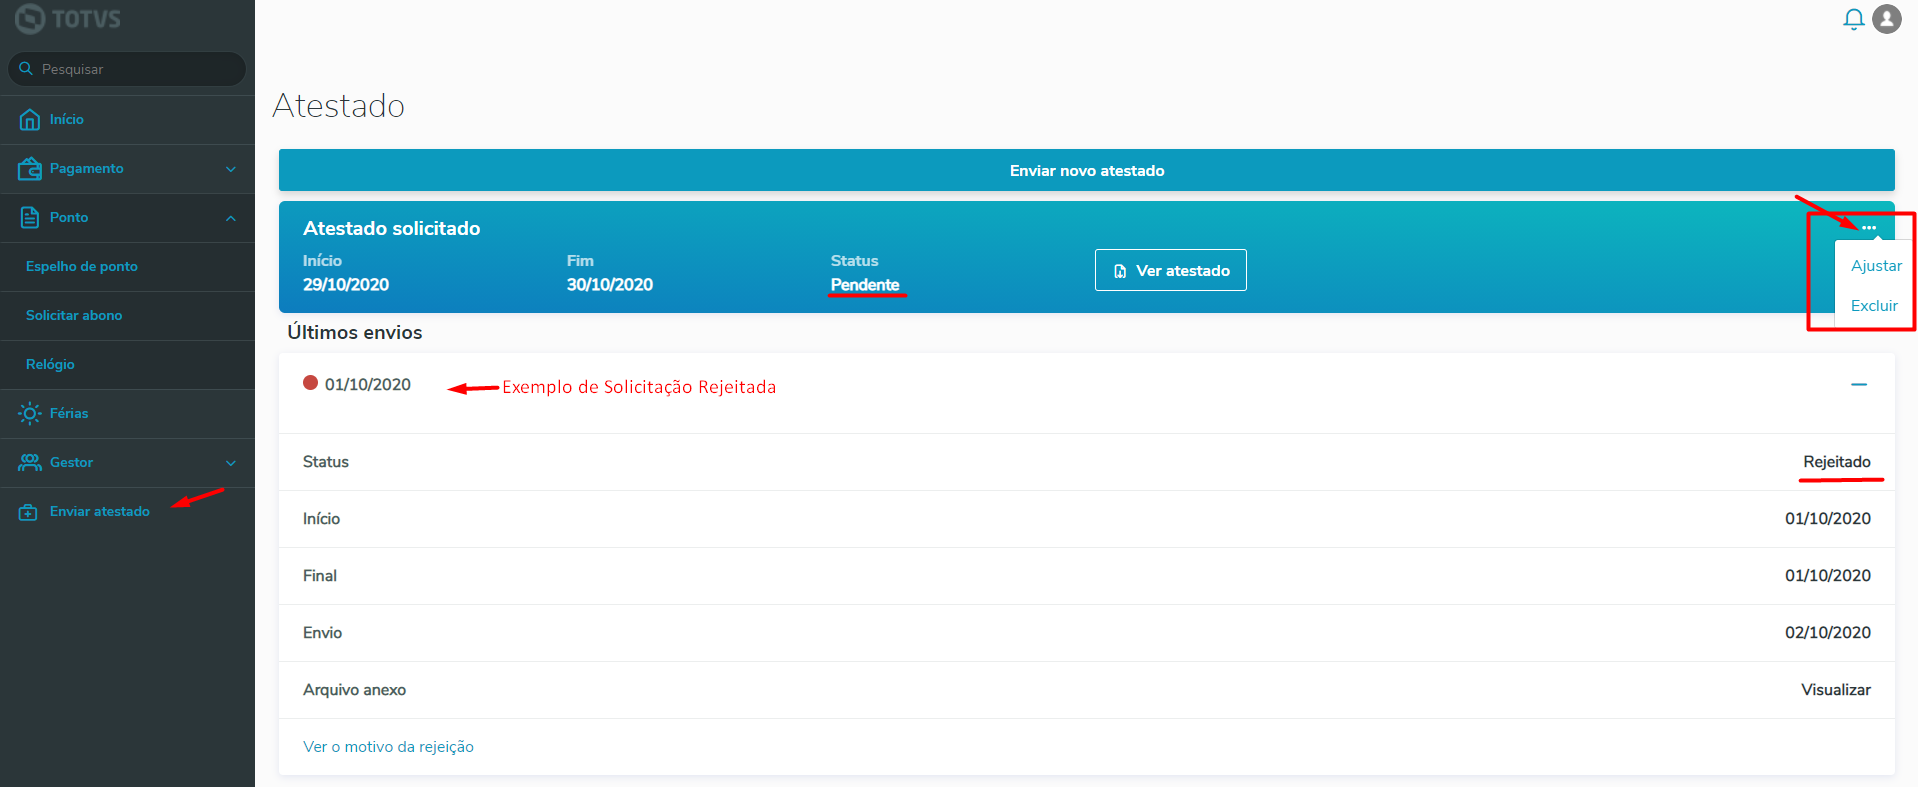Click the 30/10/2020 end date
The width and height of the screenshot is (1918, 787).
(x=610, y=285)
